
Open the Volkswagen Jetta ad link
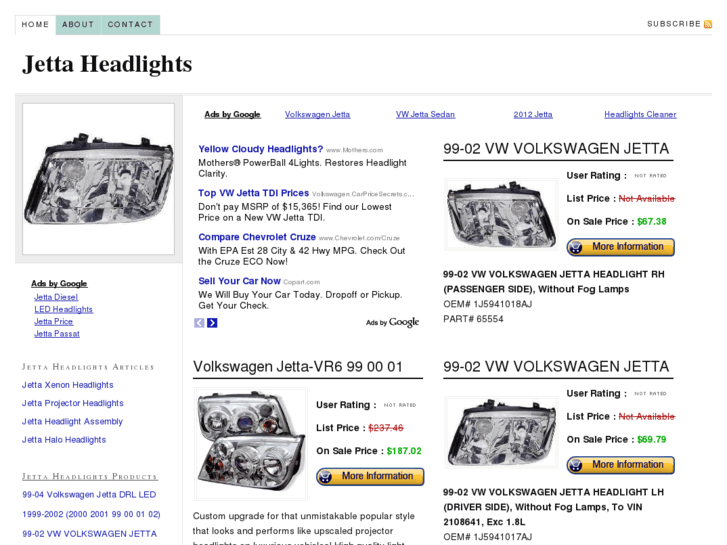(317, 115)
